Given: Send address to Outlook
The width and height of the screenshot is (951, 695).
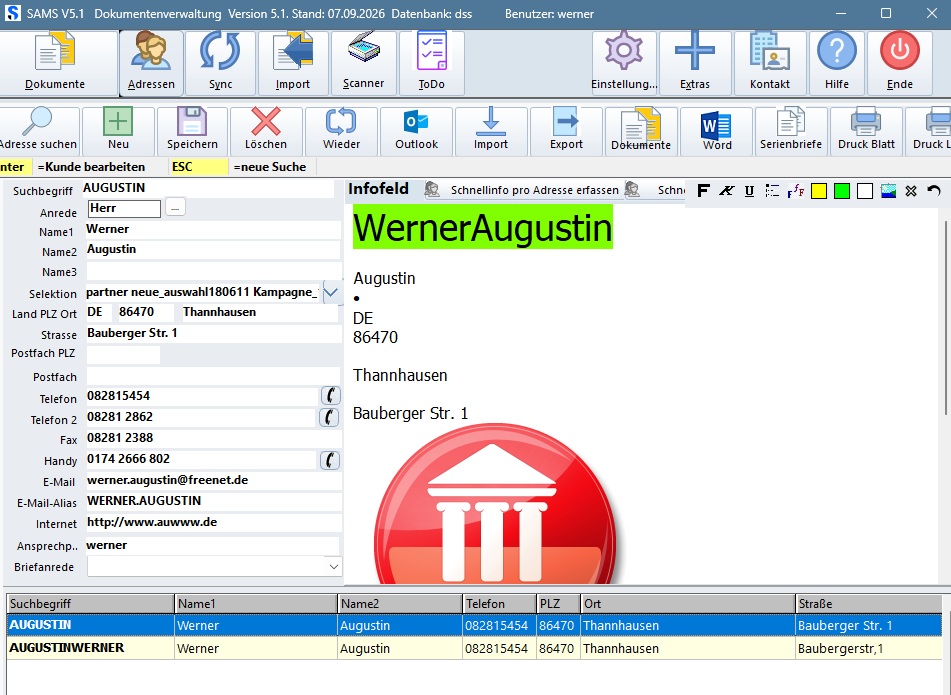Looking at the screenshot, I should (417, 130).
